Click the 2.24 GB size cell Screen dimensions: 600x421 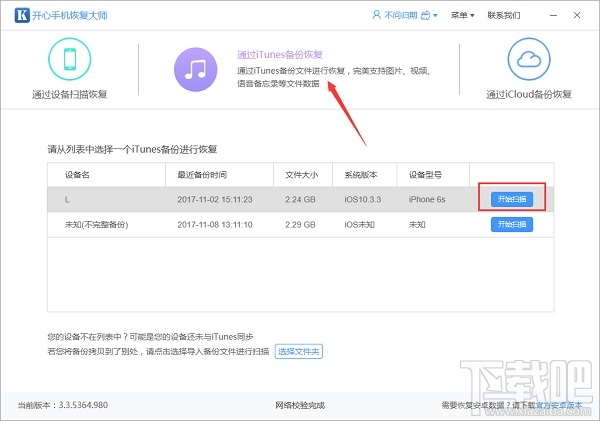[x=300, y=199]
